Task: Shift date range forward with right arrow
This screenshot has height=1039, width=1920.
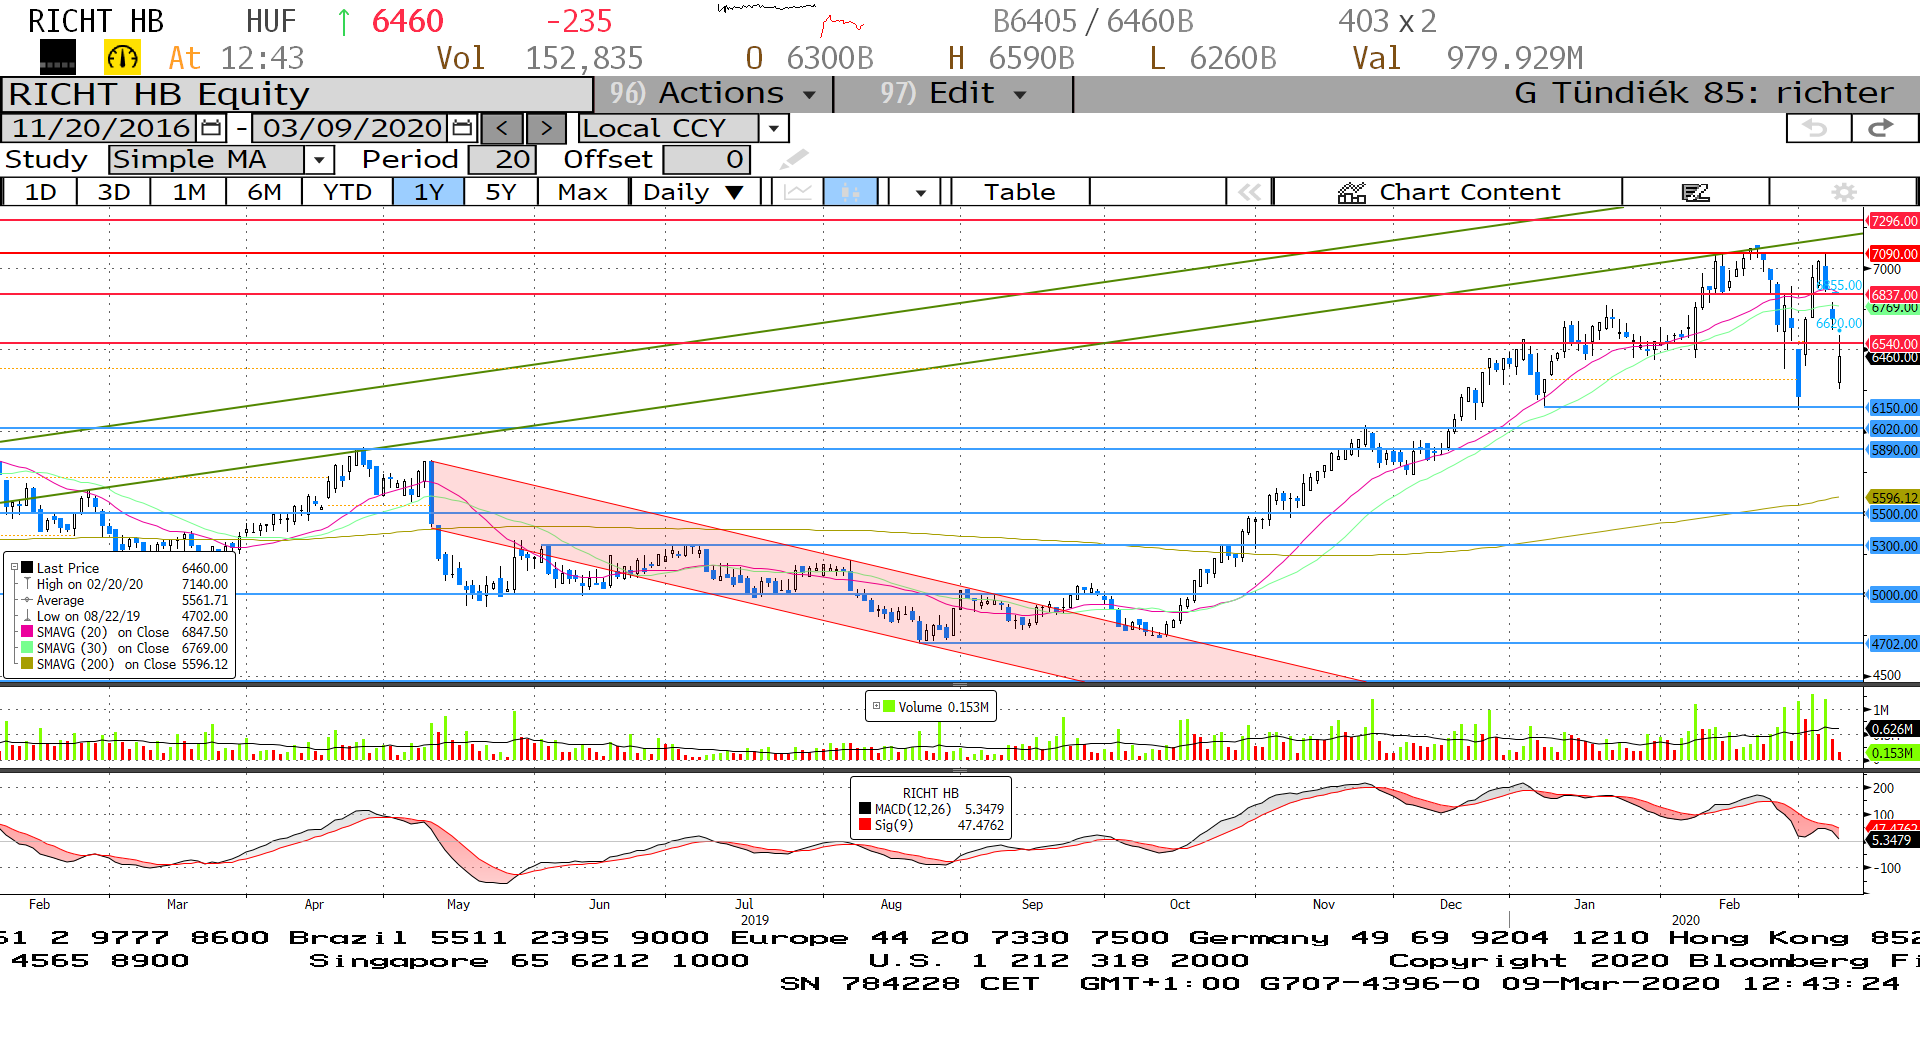Action: 546,128
